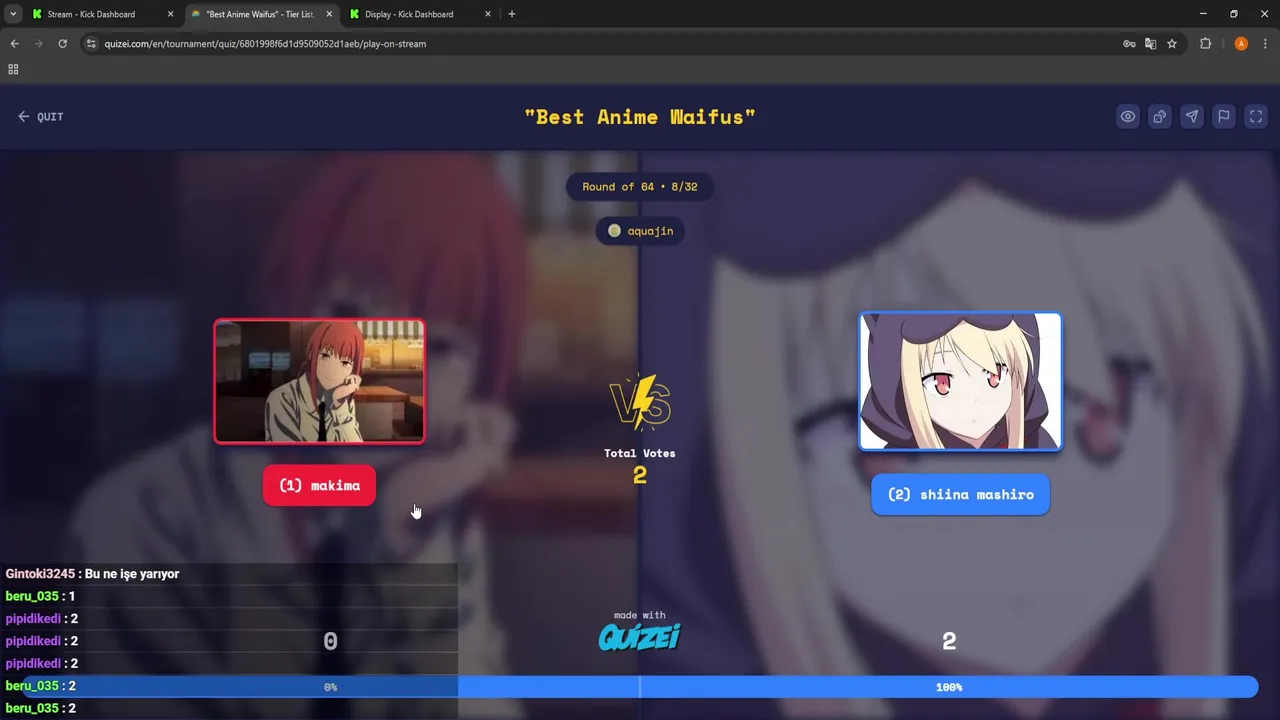Click beru_035 : 1 chat message
This screenshot has width=1280, height=720.
[x=40, y=596]
